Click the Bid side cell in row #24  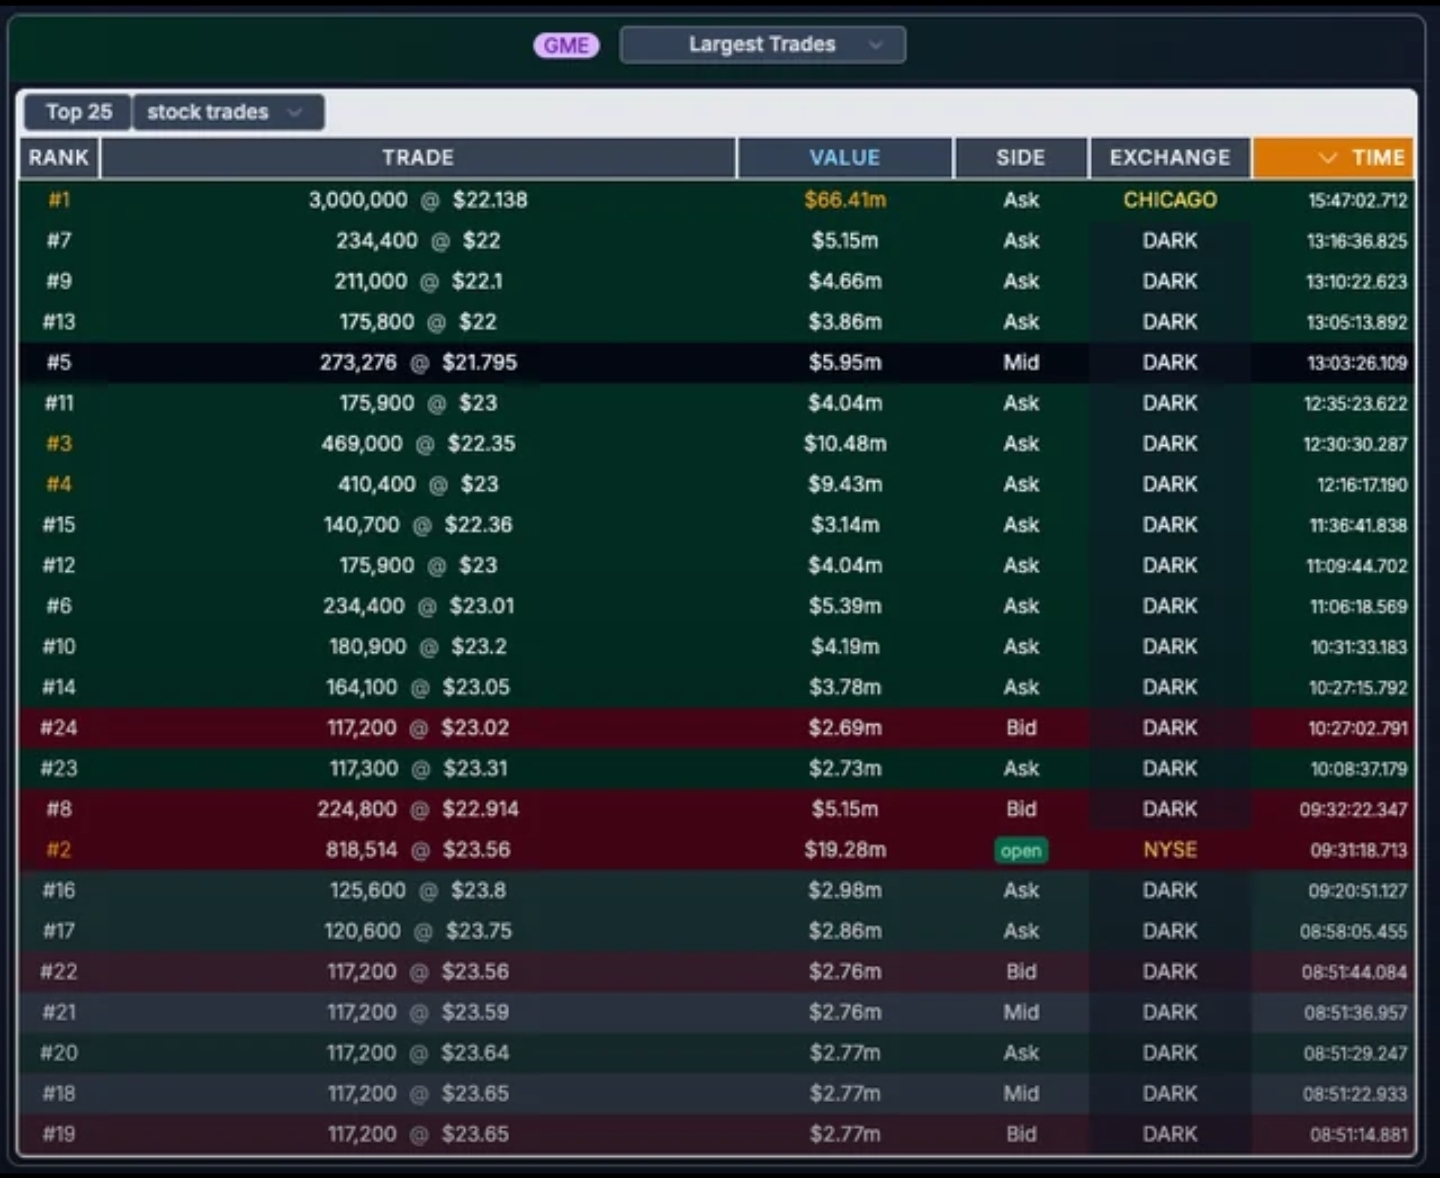click(x=1021, y=728)
